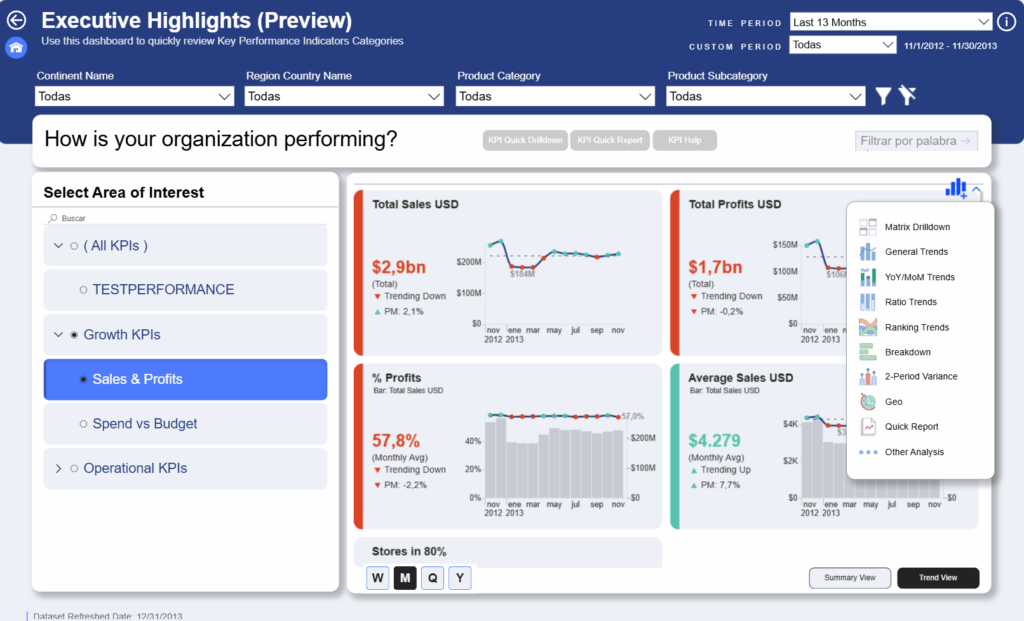Expand the Operational KPIs group
Screen dimensions: 1024x621
[58, 468]
